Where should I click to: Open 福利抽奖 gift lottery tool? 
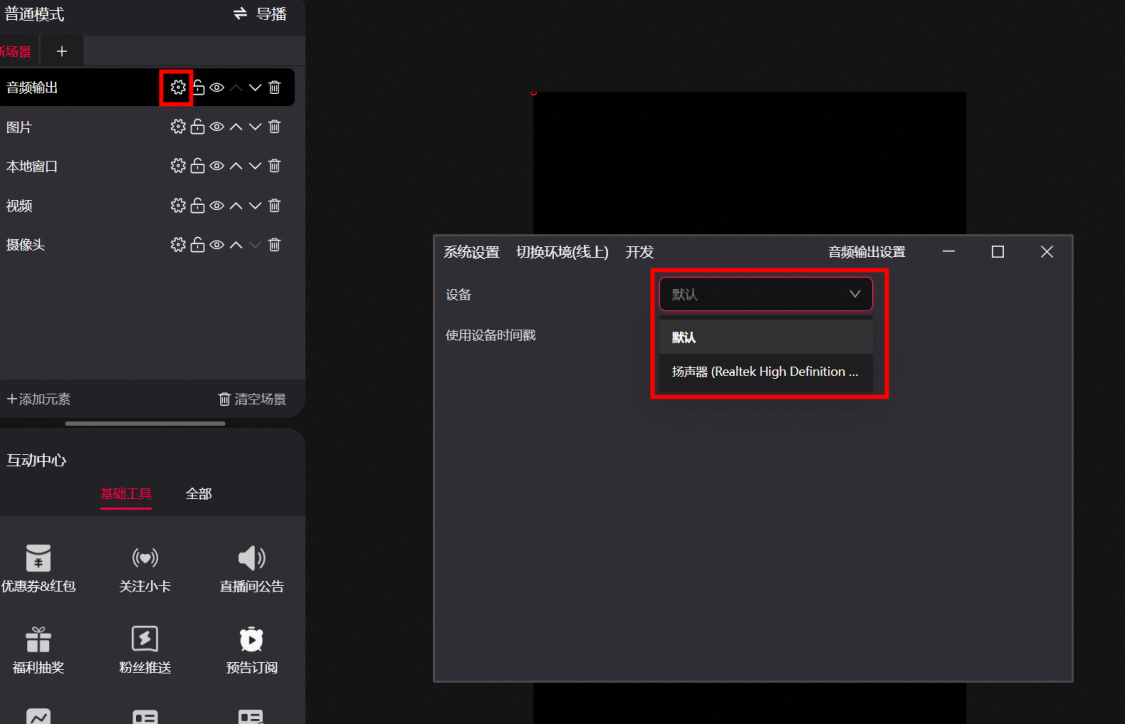coord(38,649)
